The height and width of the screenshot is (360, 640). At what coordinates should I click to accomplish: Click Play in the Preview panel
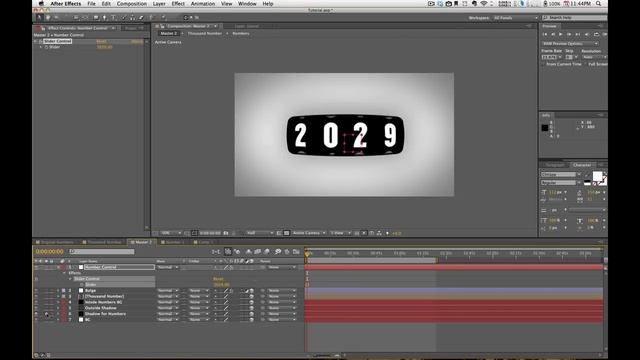[x=560, y=35]
